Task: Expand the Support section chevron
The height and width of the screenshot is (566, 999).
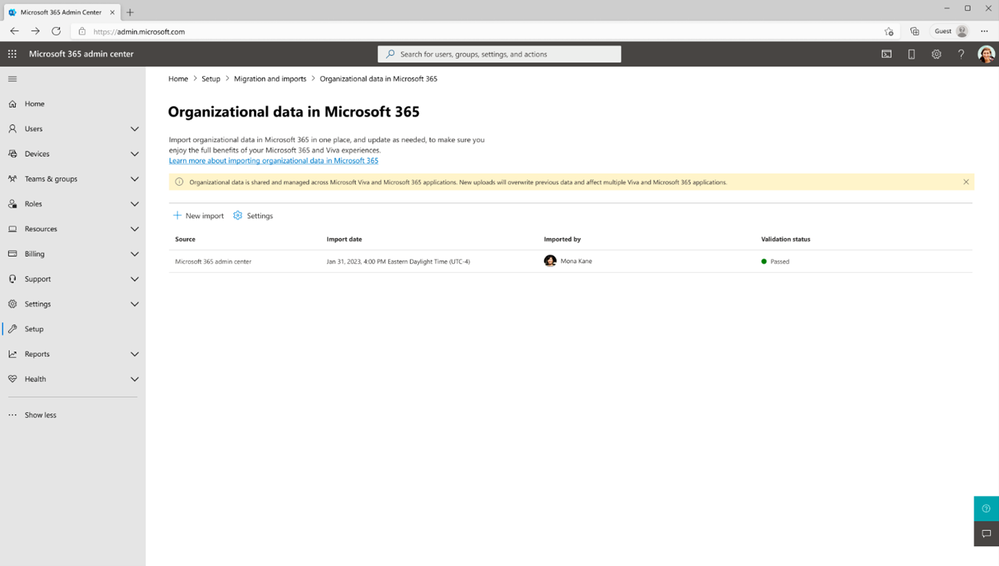Action: [134, 279]
